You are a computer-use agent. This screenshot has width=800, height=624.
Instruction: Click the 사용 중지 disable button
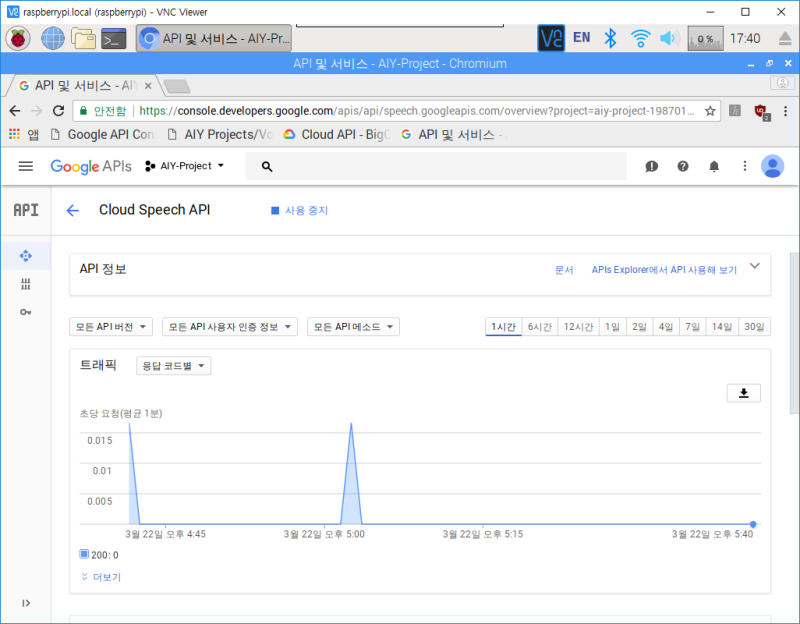(x=299, y=210)
